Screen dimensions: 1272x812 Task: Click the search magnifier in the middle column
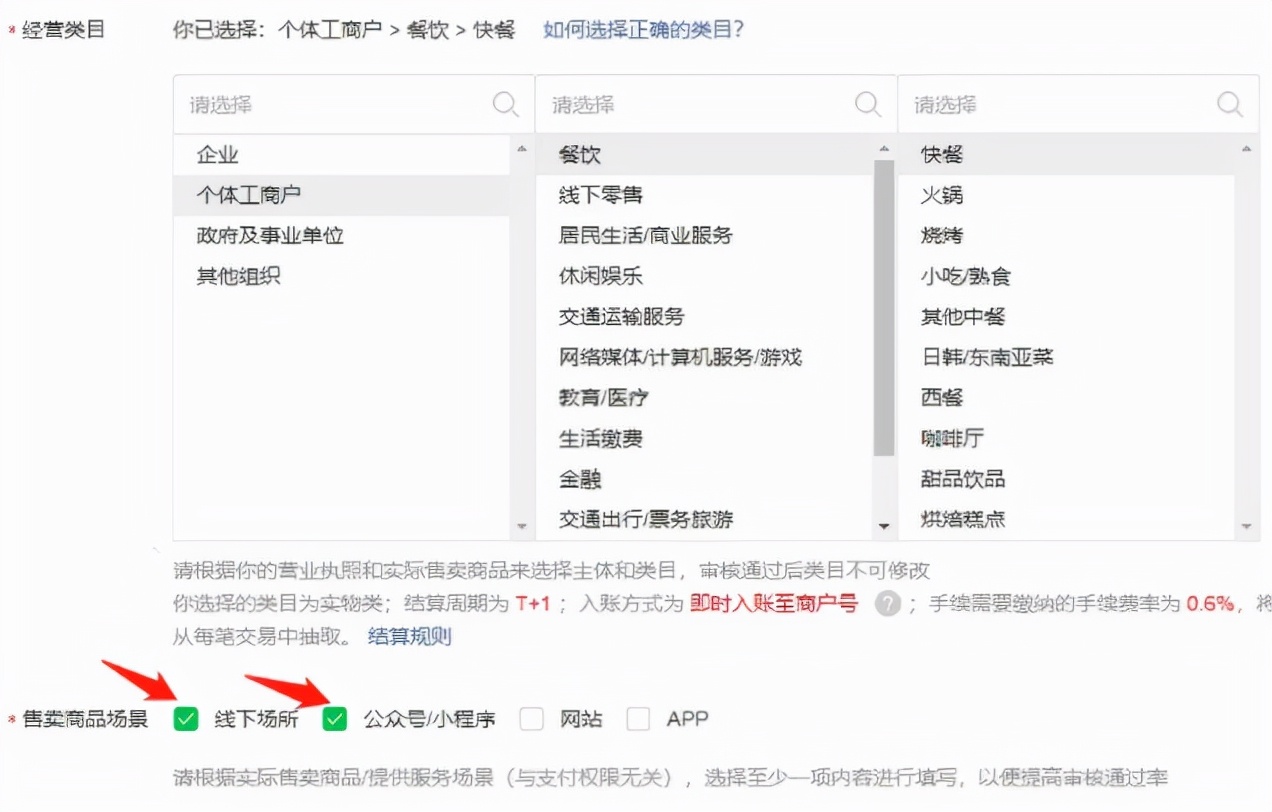coord(865,103)
